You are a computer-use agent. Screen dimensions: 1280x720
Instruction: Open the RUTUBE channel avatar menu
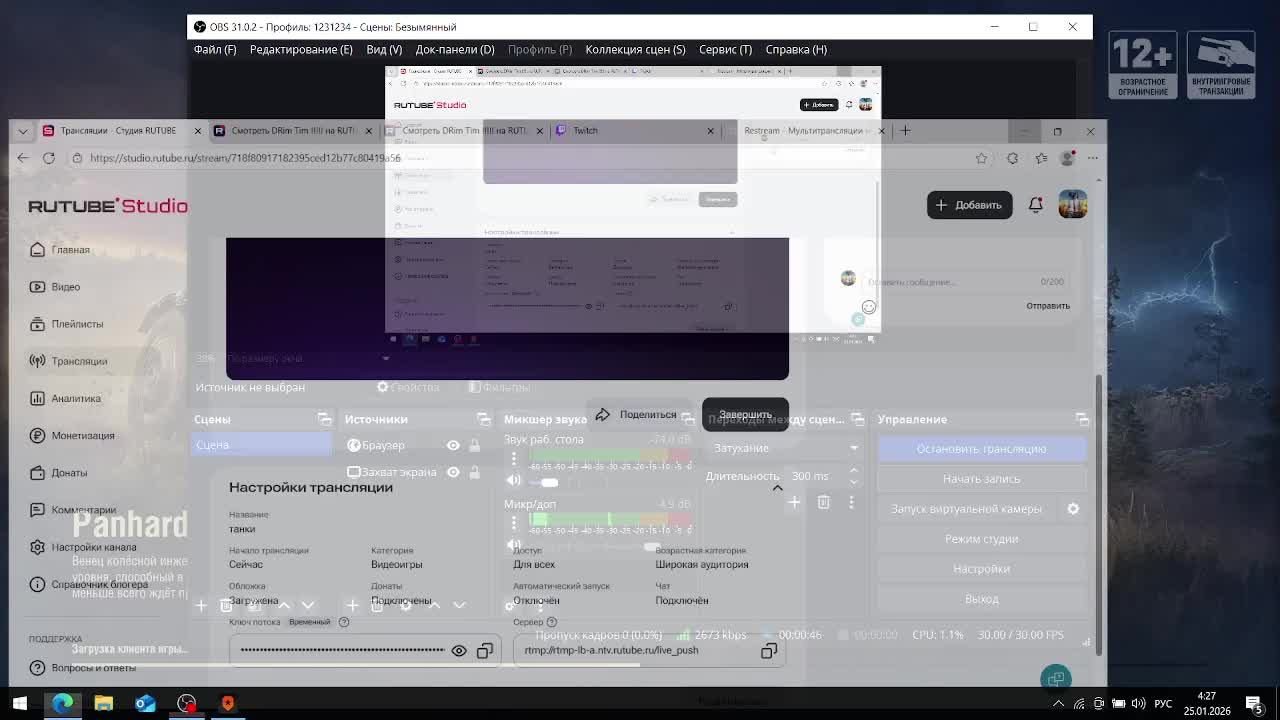click(1073, 205)
